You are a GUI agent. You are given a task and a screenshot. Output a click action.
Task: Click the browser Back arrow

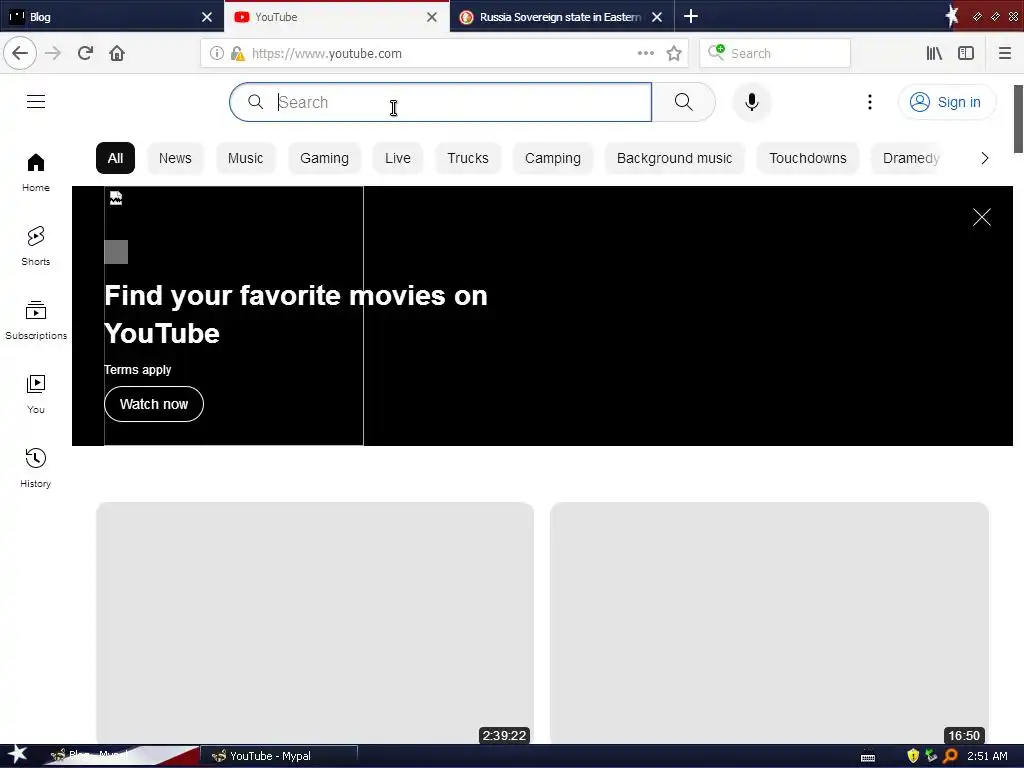pos(20,53)
